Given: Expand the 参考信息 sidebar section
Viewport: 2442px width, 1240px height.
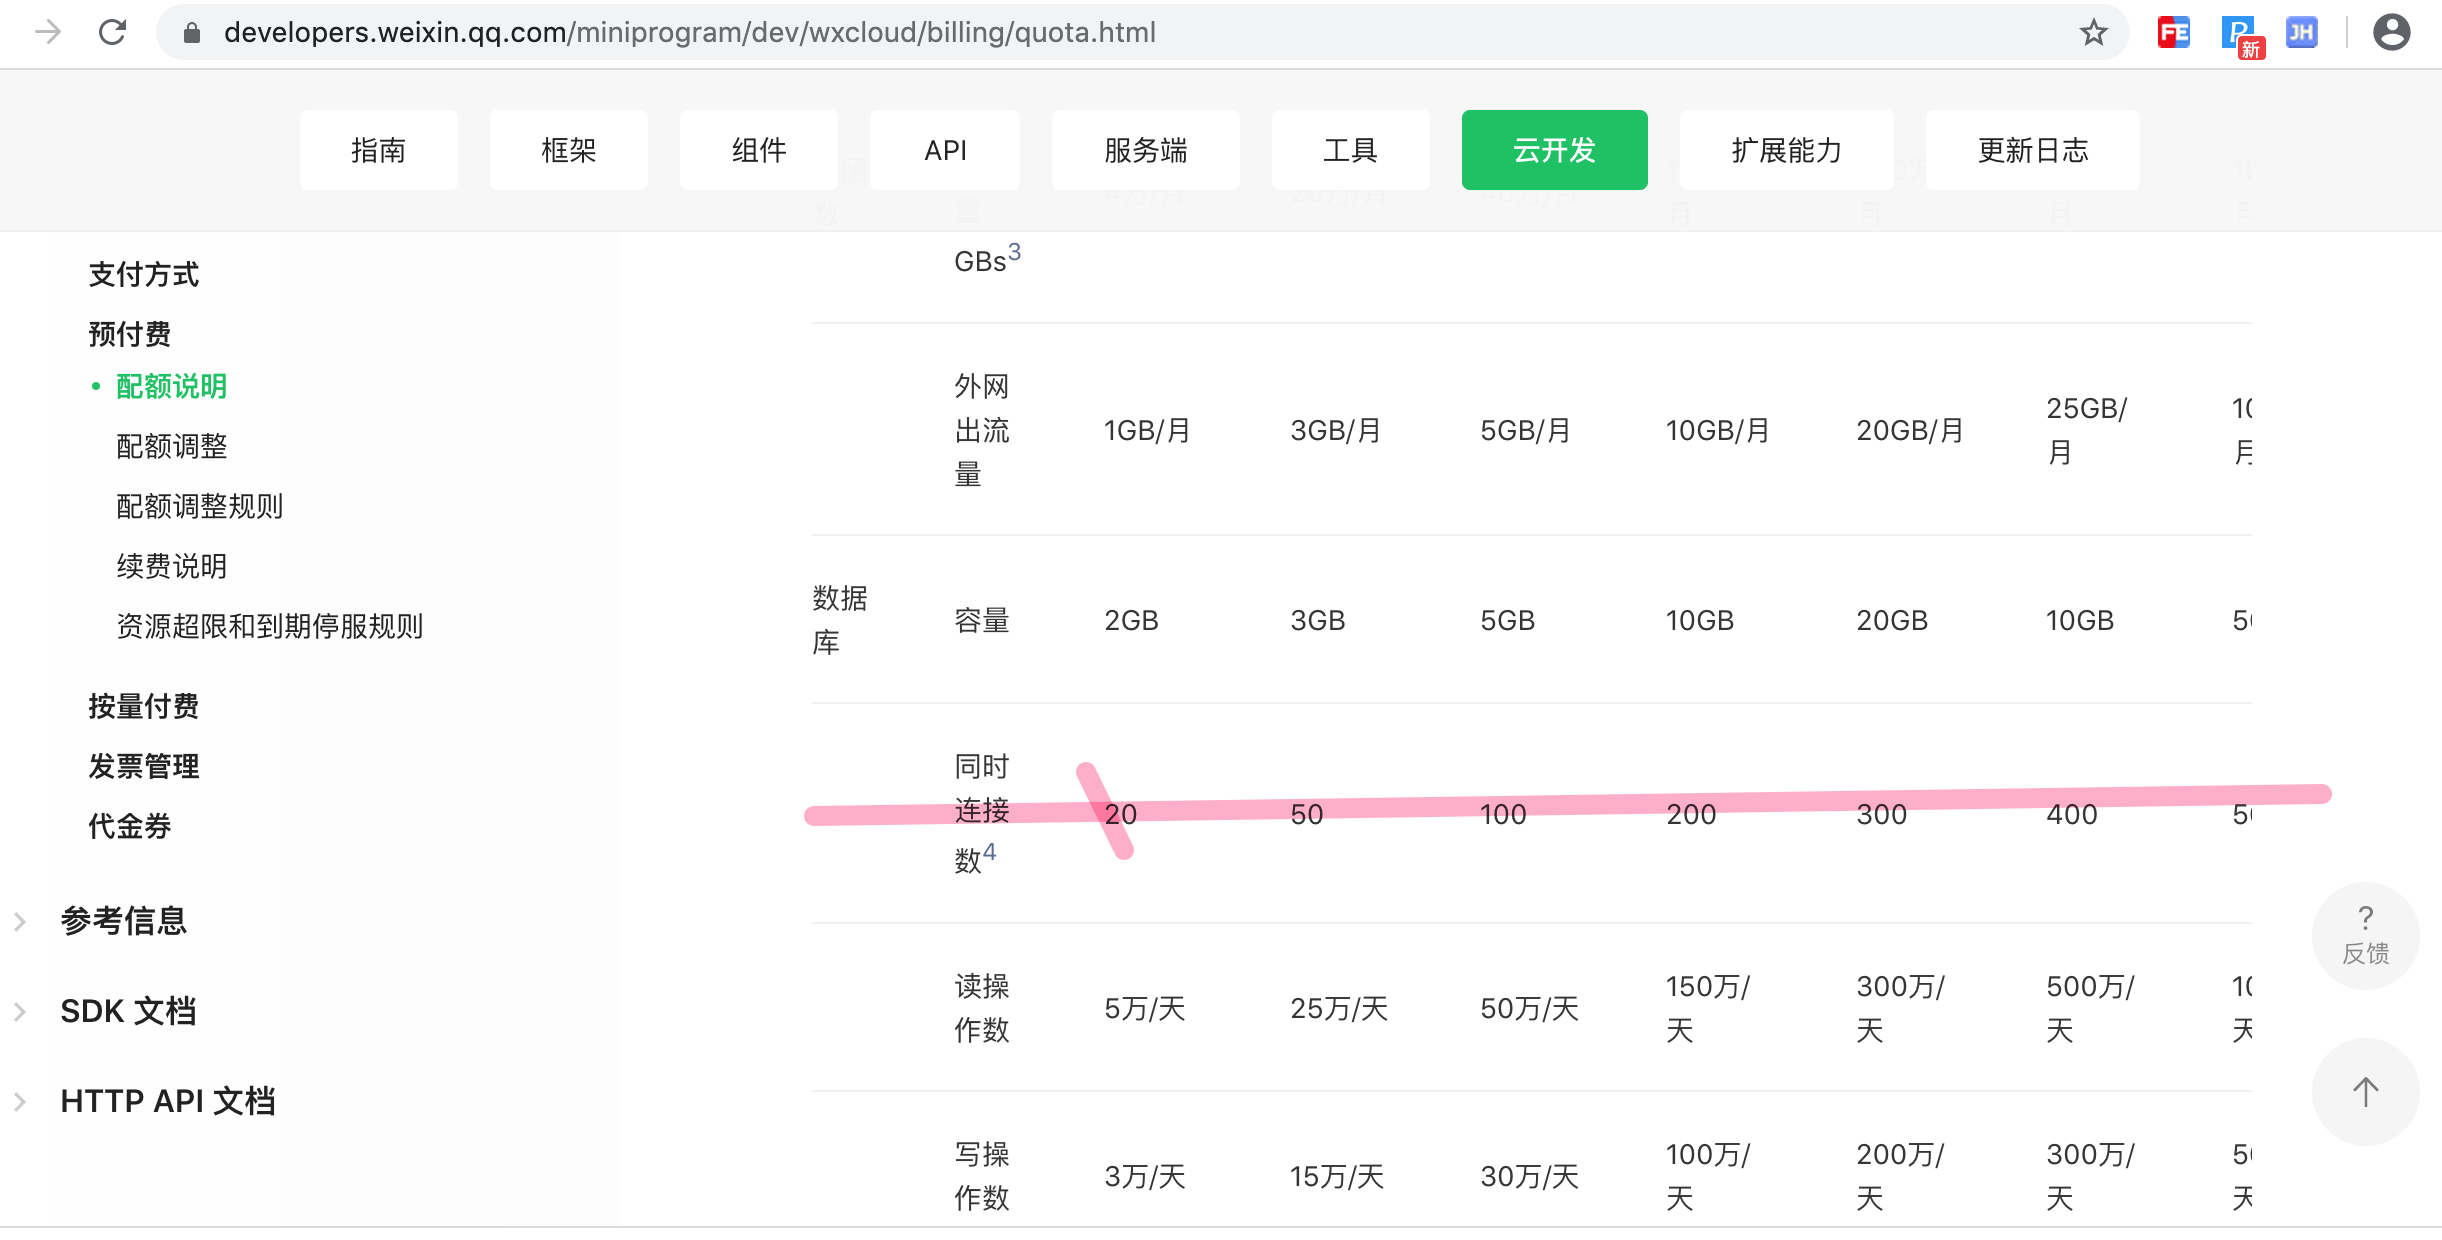Looking at the screenshot, I should click(123, 920).
